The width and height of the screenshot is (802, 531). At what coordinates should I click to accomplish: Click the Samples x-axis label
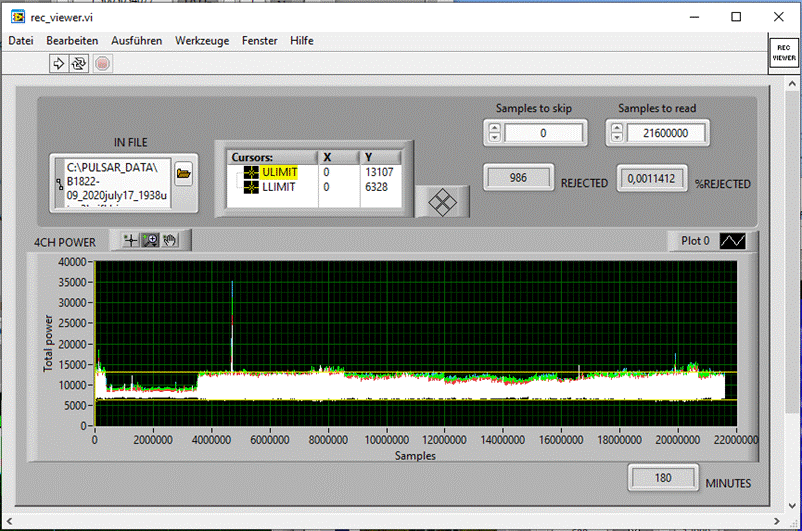point(415,456)
